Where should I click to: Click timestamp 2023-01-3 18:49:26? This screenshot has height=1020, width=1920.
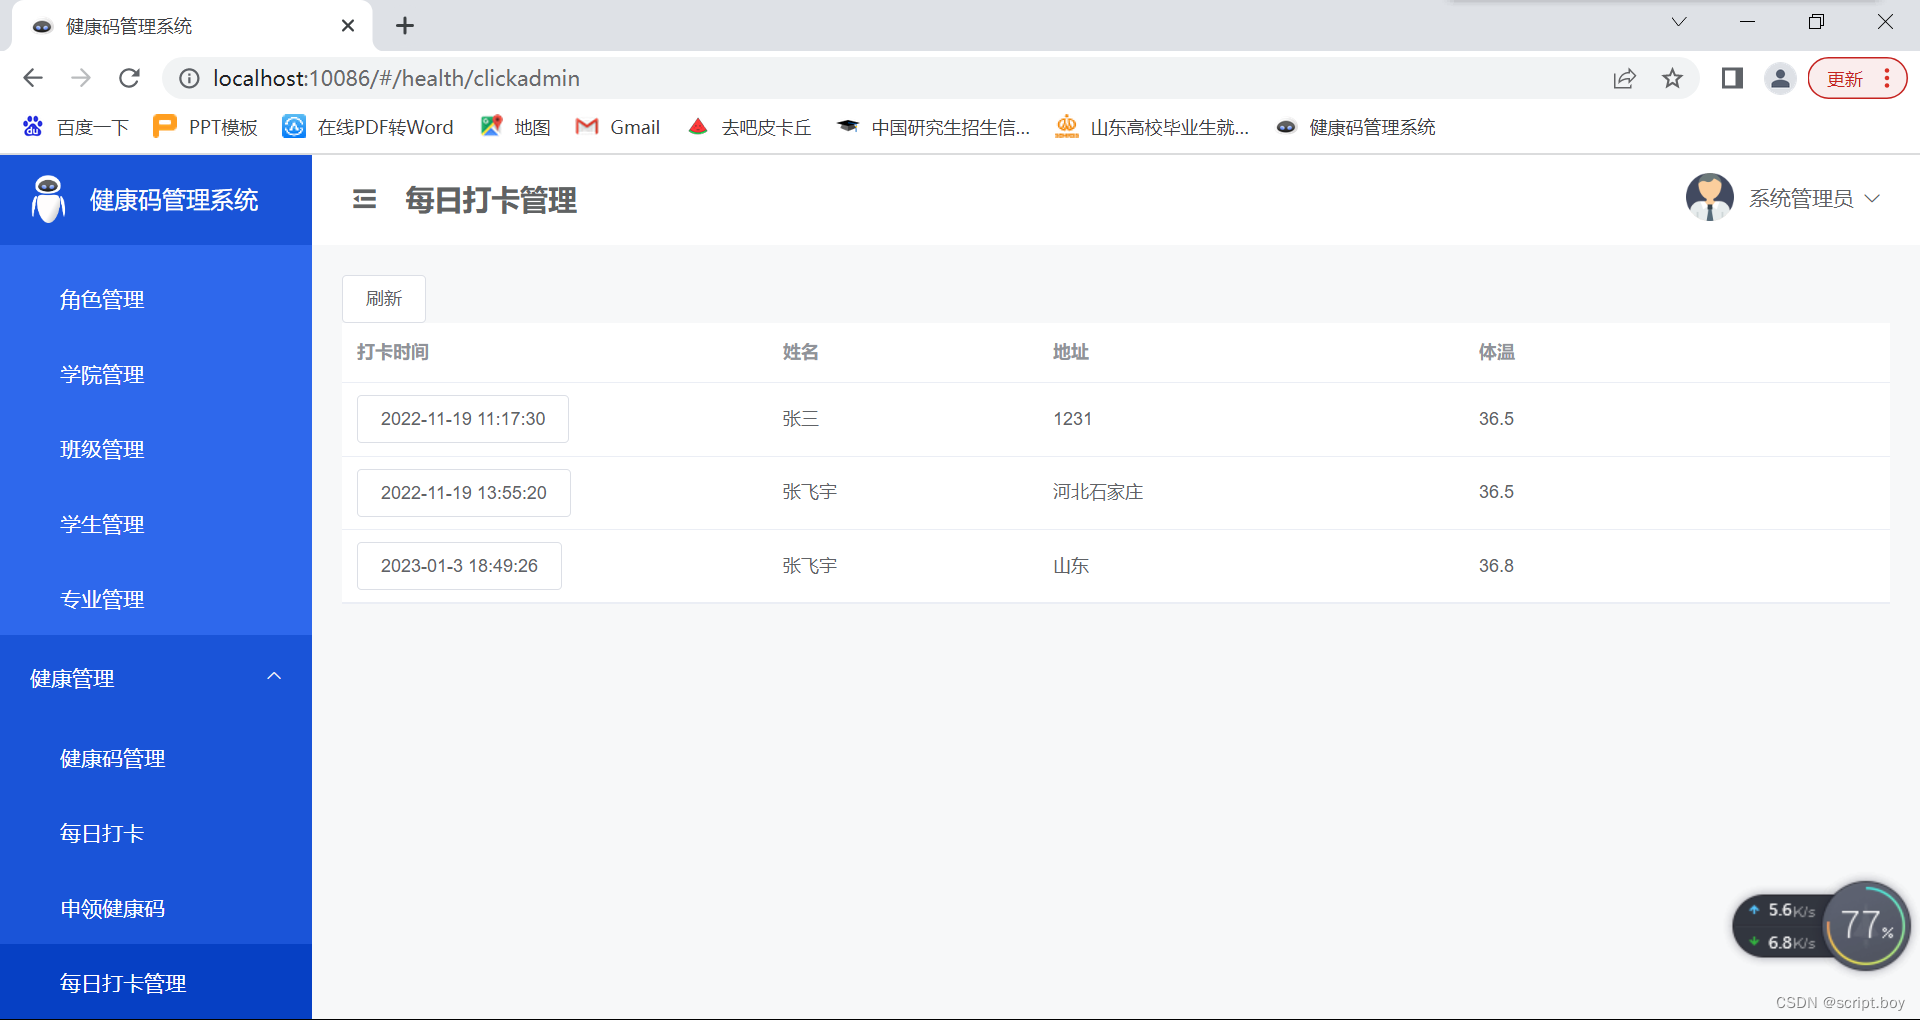(459, 566)
